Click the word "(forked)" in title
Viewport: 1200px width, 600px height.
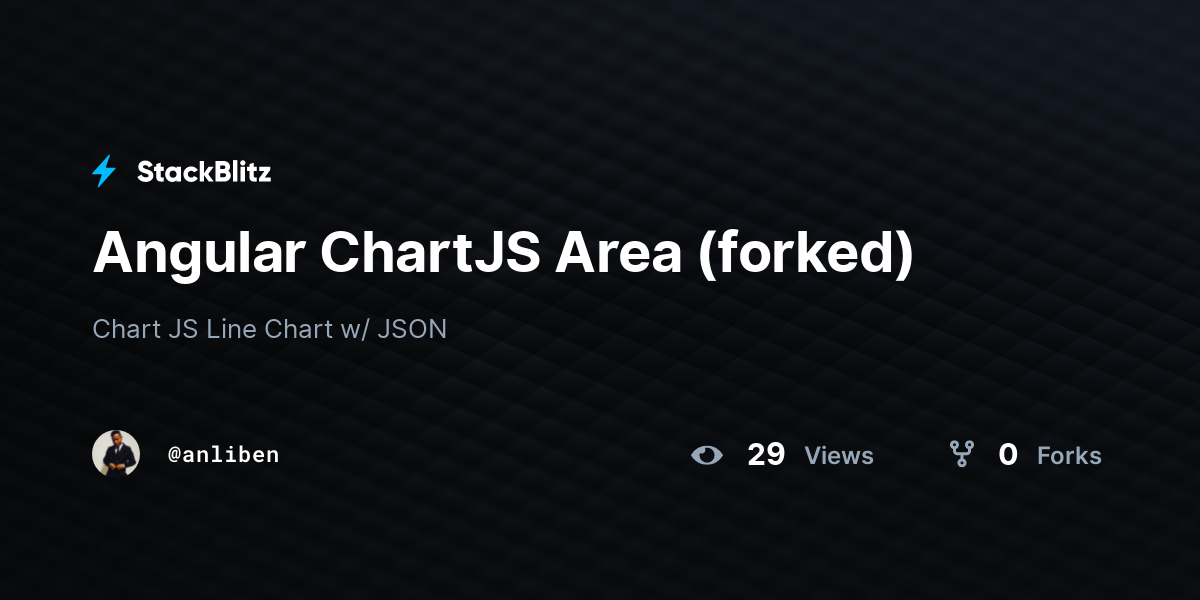(x=805, y=254)
